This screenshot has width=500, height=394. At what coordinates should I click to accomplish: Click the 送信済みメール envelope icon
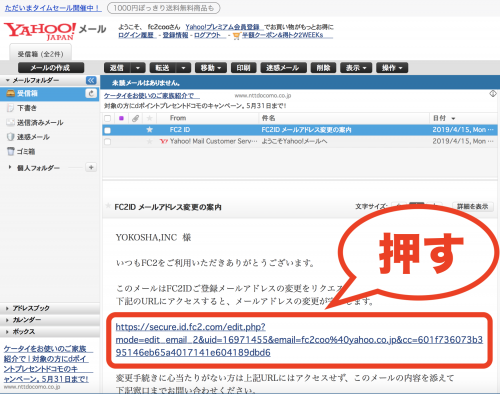click(x=11, y=122)
